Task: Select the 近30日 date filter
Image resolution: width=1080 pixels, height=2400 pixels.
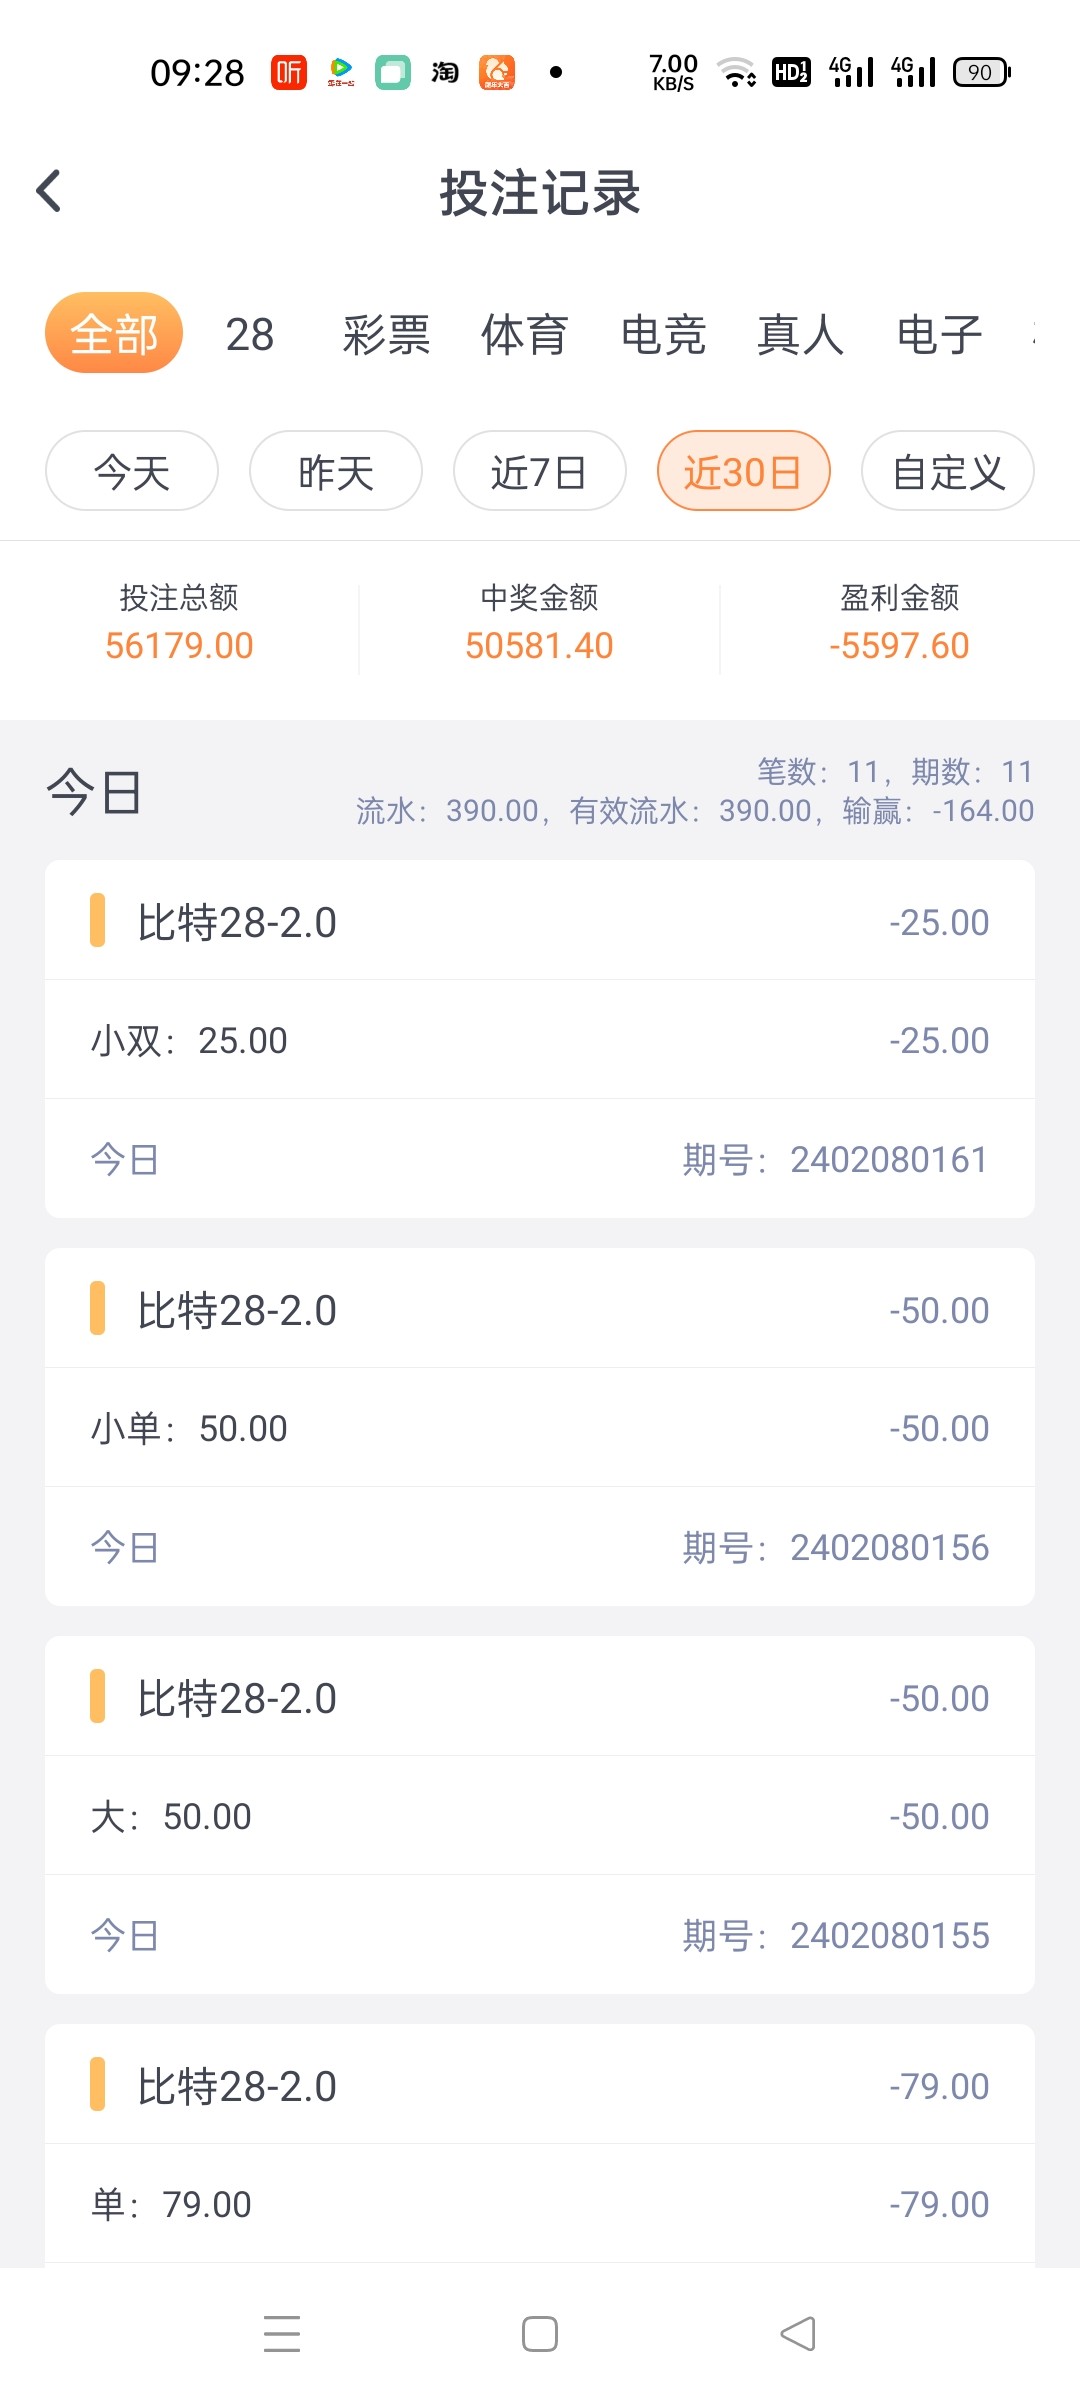Action: point(743,471)
